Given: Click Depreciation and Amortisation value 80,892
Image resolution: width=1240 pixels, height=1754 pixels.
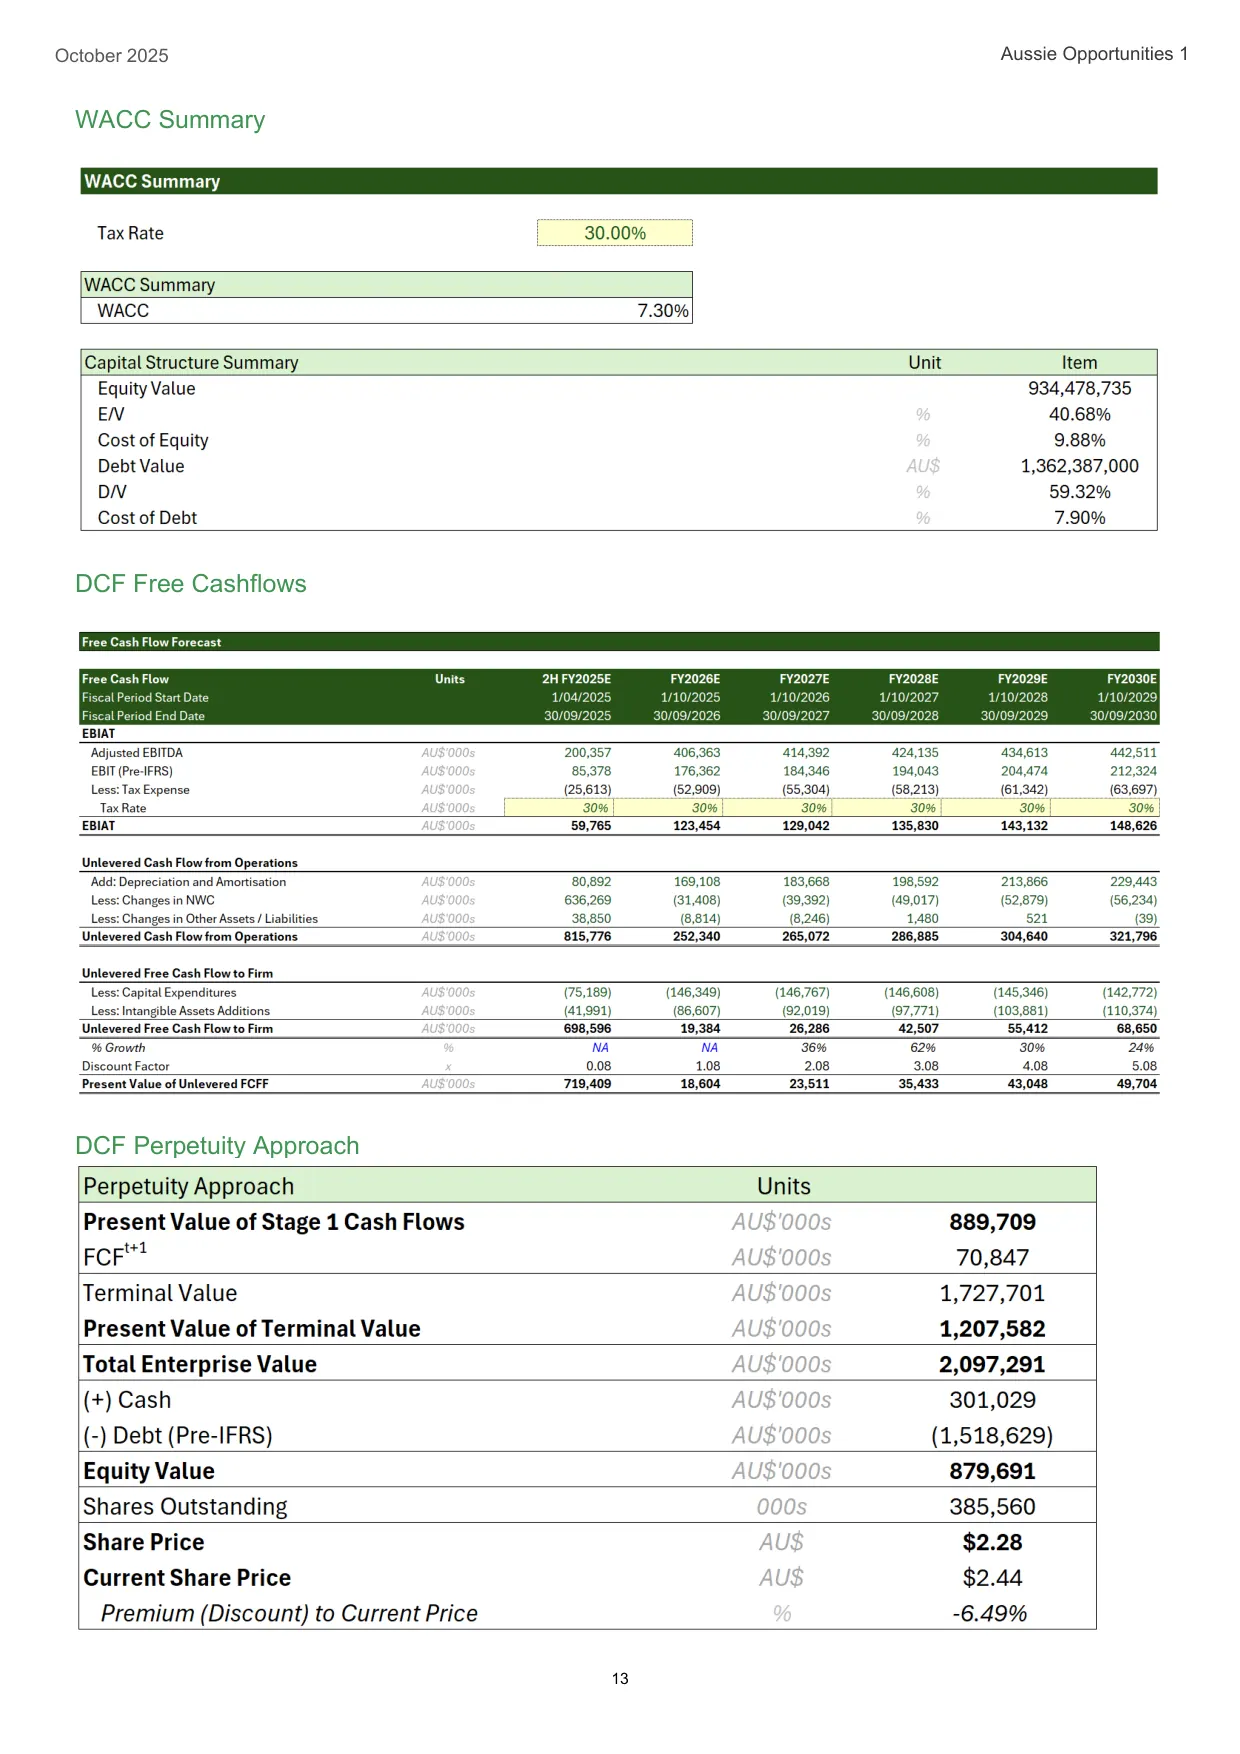Looking at the screenshot, I should point(591,882).
